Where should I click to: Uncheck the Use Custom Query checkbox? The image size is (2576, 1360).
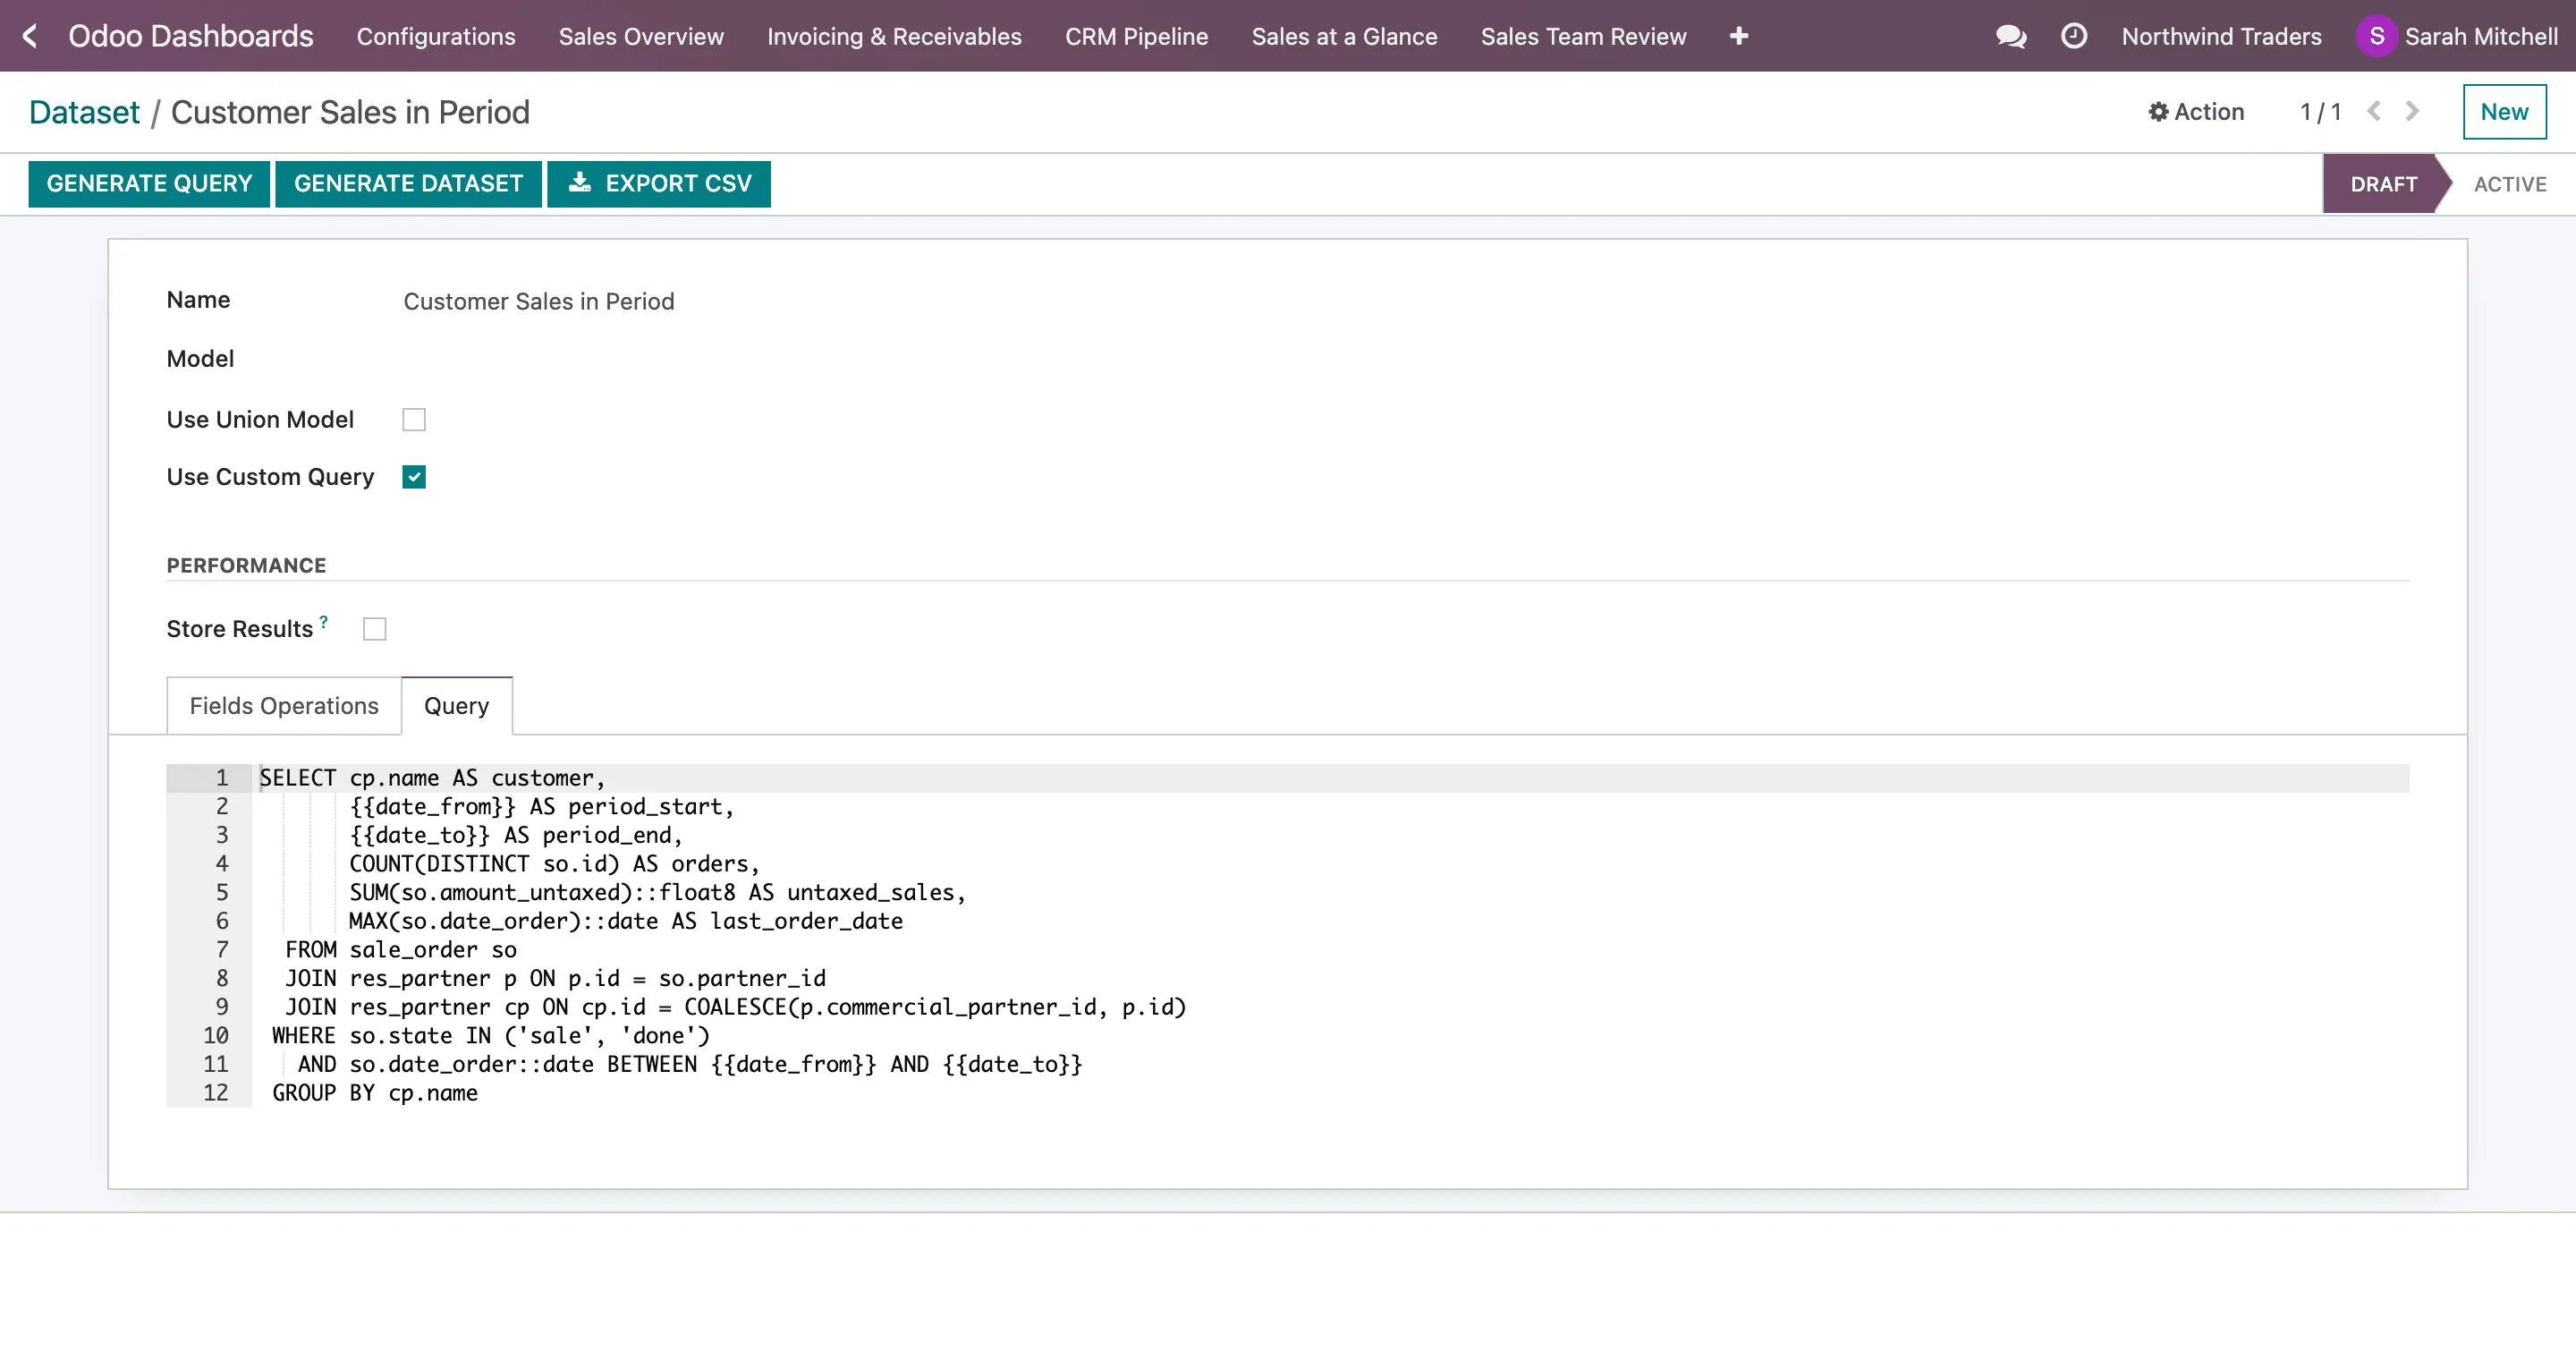click(414, 477)
